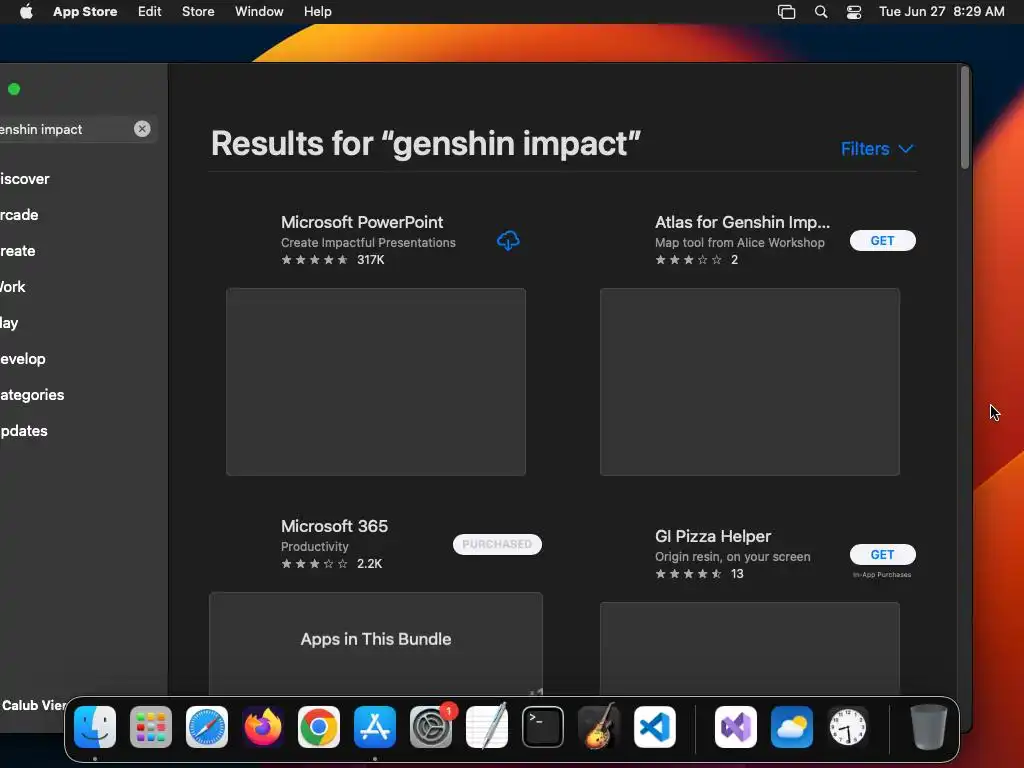Click the green full screen window button
Viewport: 1024px width, 768px height.
point(14,89)
